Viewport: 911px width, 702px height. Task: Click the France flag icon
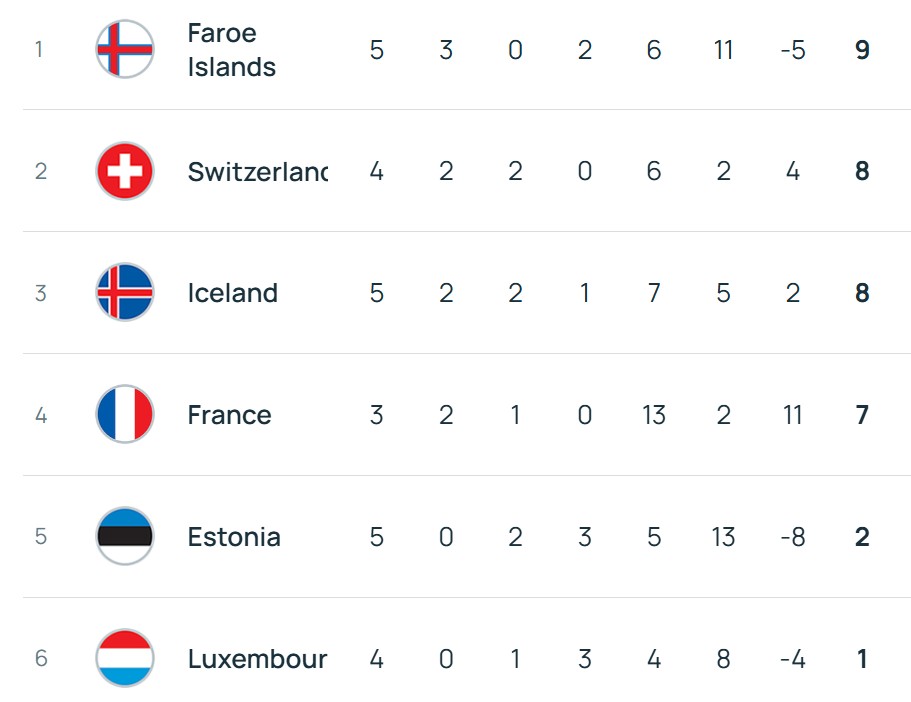coord(124,415)
